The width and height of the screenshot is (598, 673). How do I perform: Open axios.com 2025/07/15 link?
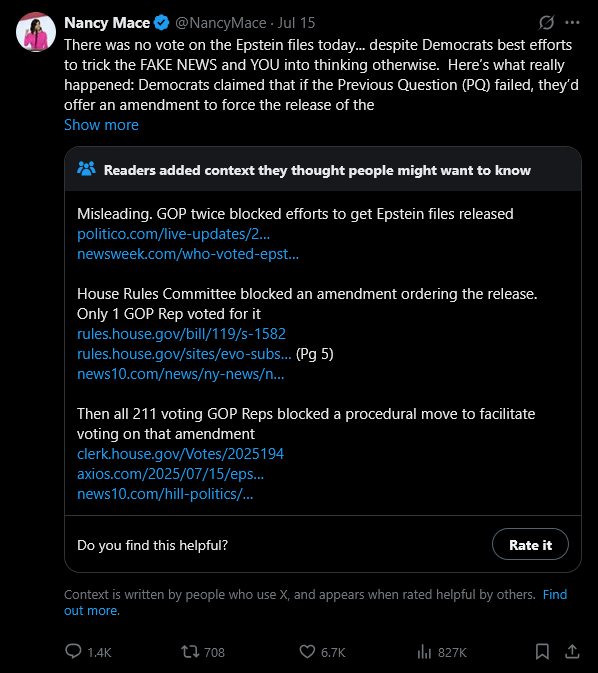(x=170, y=474)
